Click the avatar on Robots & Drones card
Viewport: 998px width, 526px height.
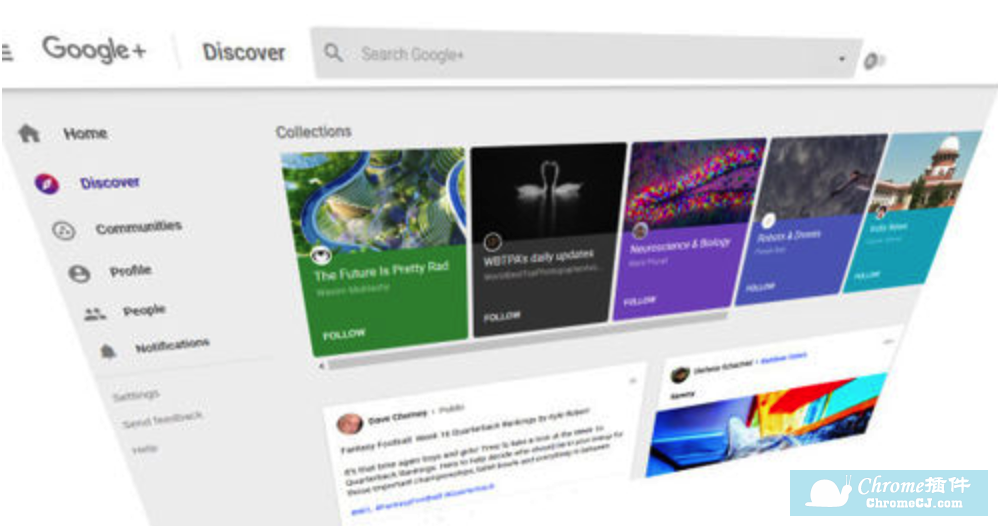(768, 220)
